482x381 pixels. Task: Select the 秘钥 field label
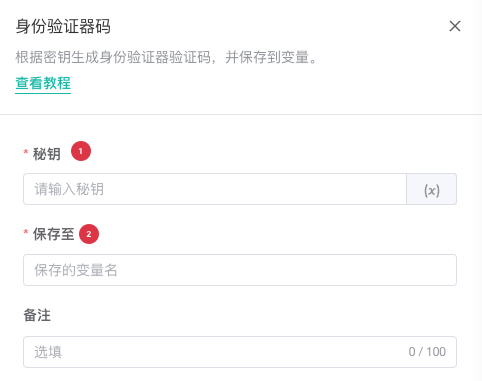click(47, 154)
